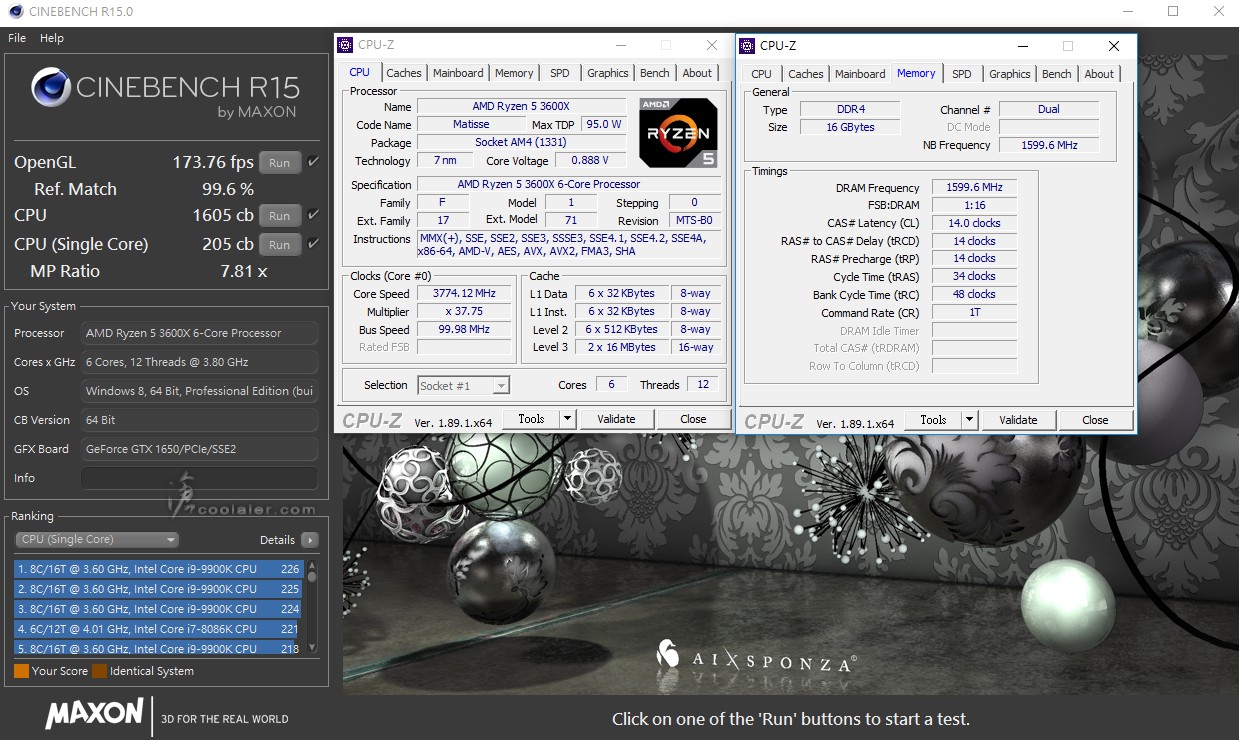This screenshot has width=1239, height=740.
Task: Switch to CPU tab in CPU-Z memory window
Action: pos(762,74)
